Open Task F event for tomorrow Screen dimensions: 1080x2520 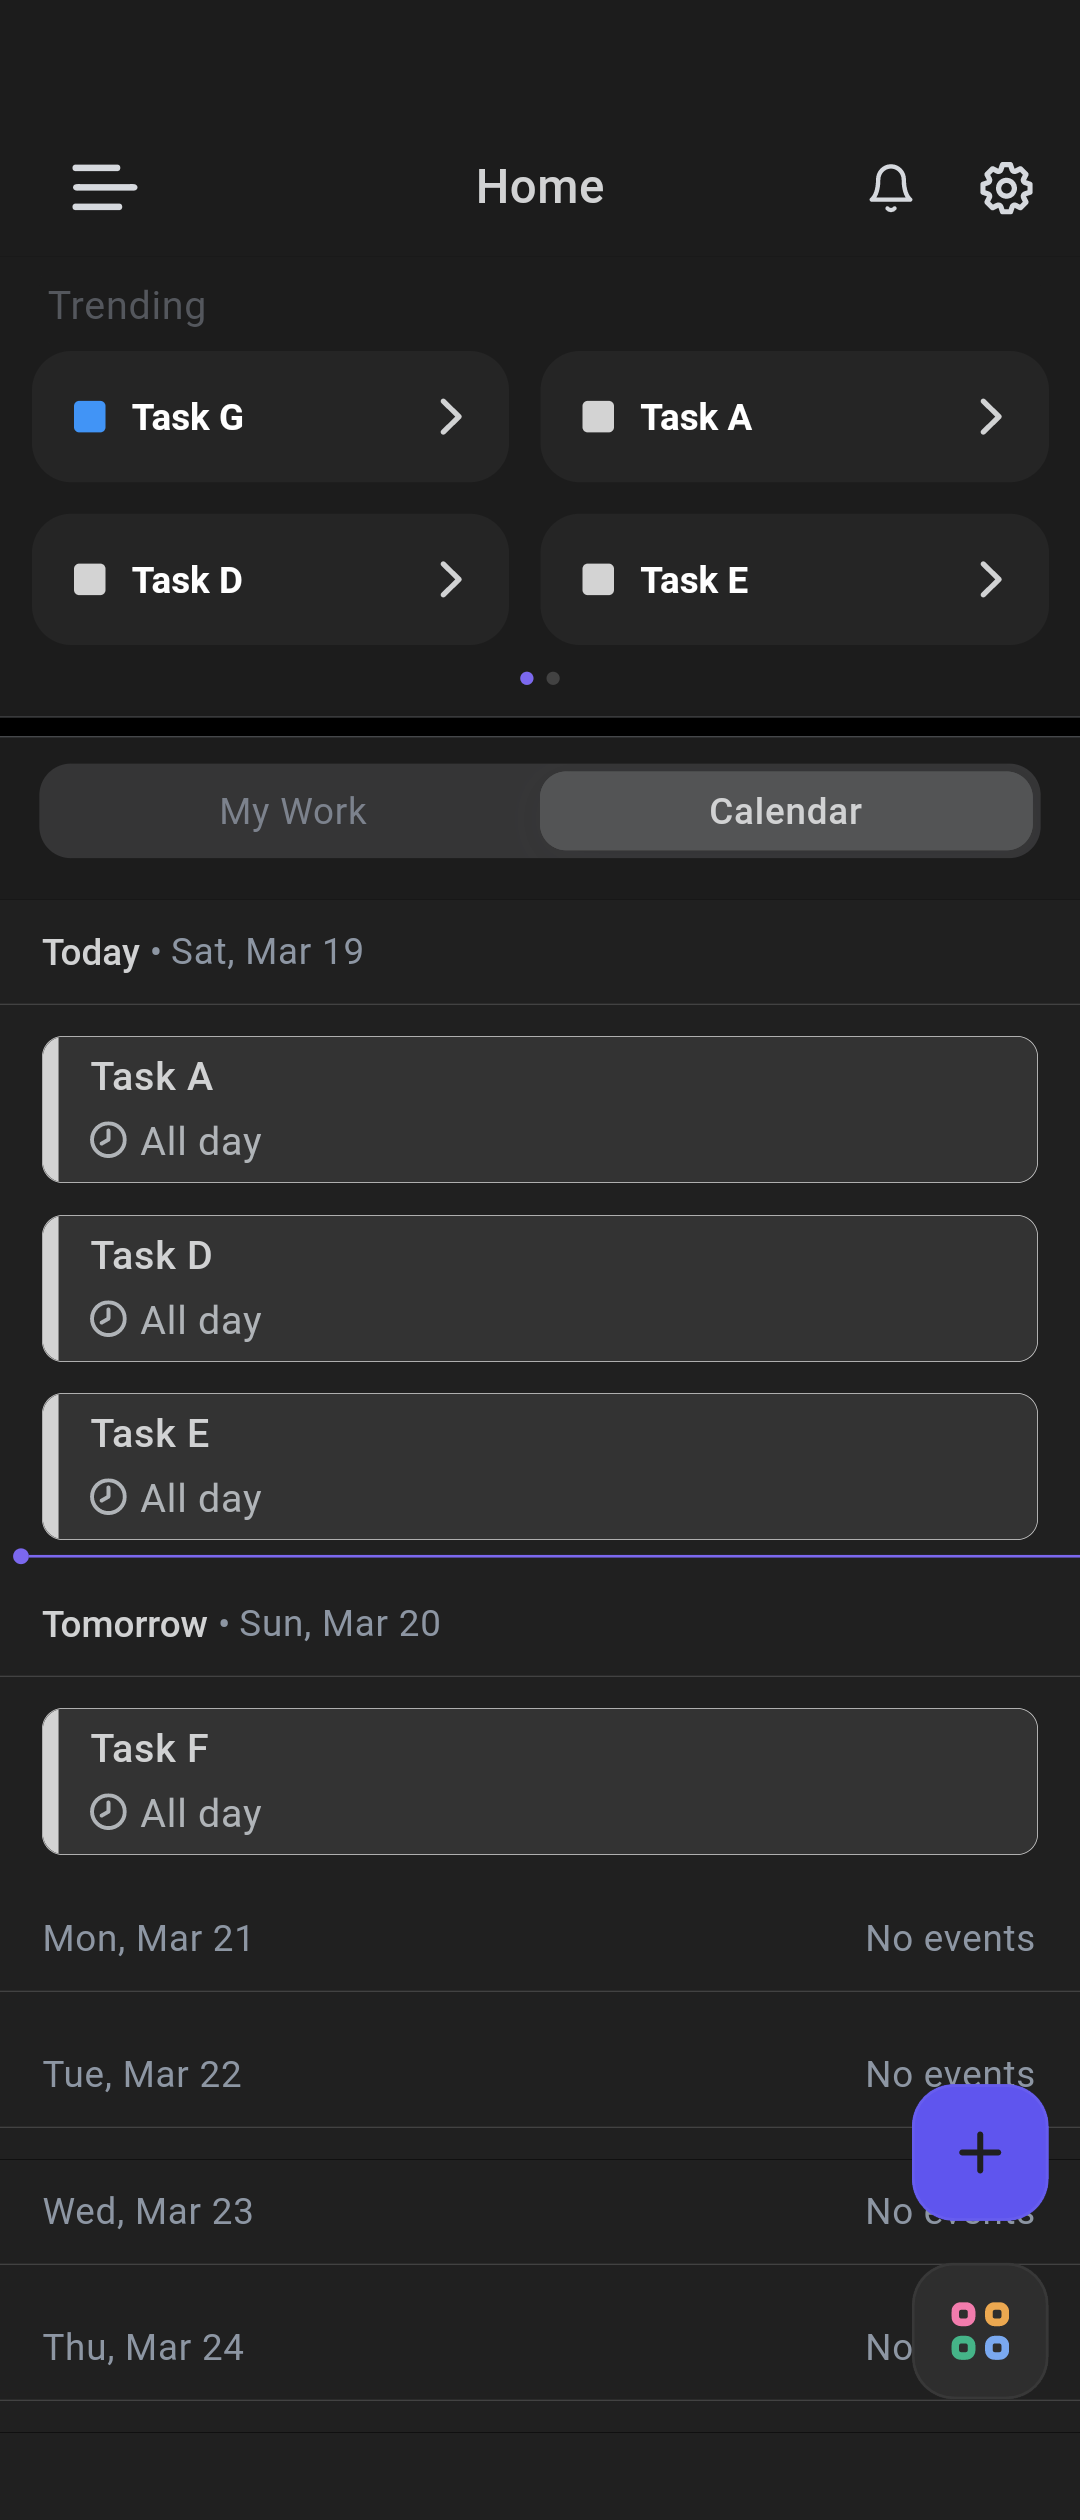(x=540, y=1781)
